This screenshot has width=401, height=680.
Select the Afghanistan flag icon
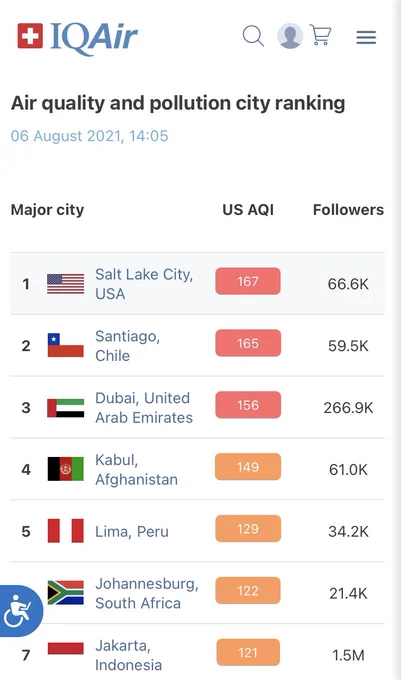[x=65, y=469]
